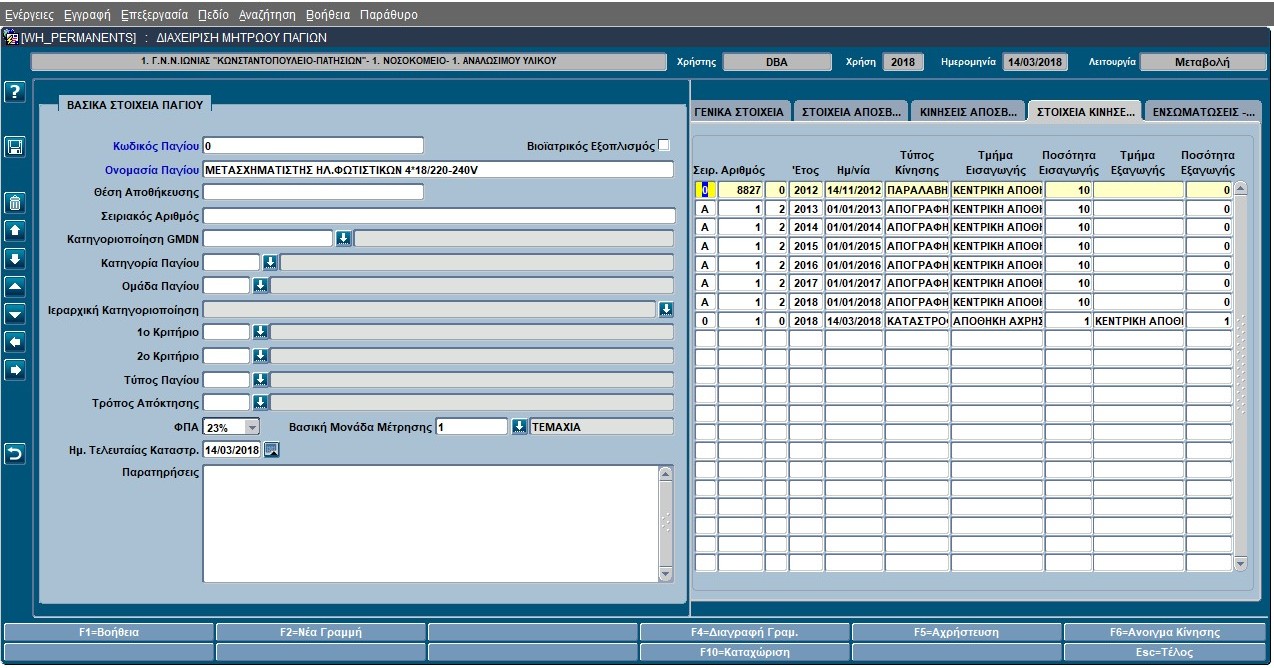Open the Επεξεργασία menu

coord(154,15)
